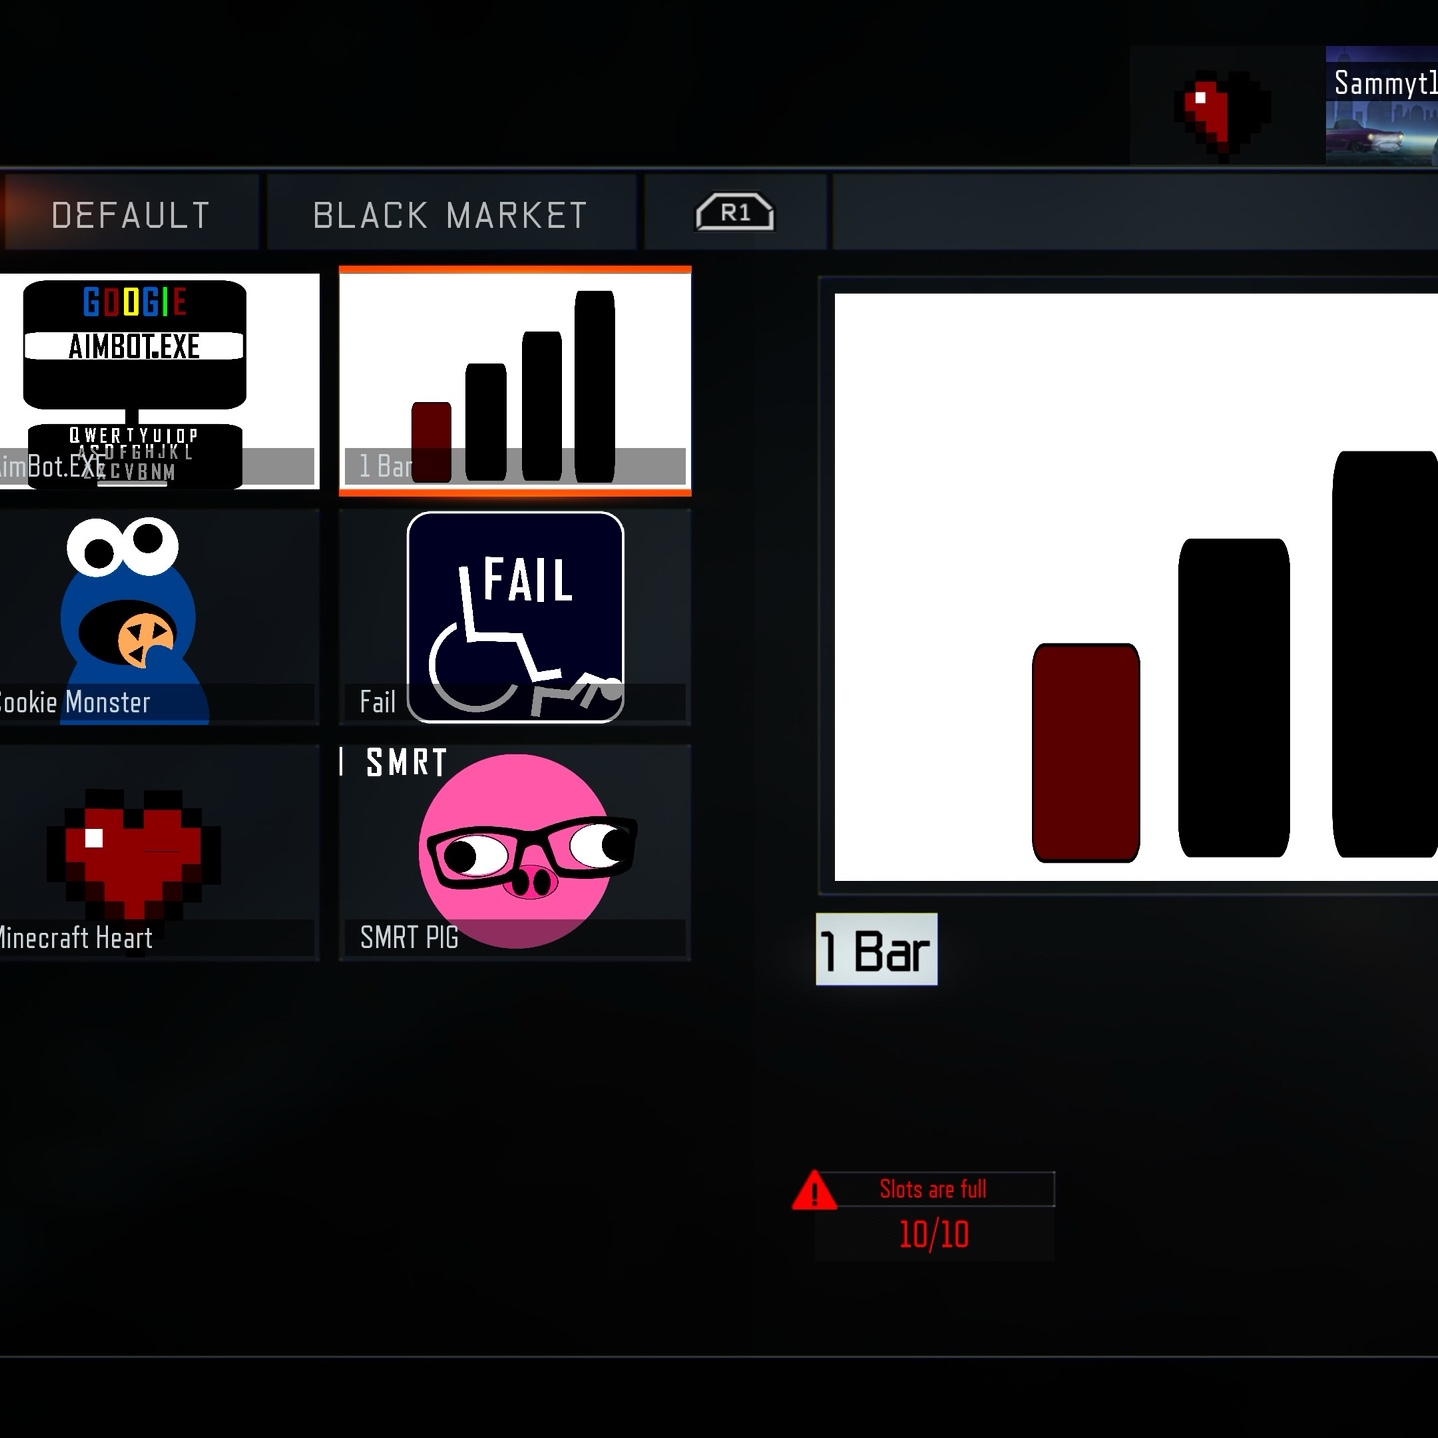Click the tallest black bar in preview
The width and height of the screenshot is (1438, 1438).
(1385, 654)
